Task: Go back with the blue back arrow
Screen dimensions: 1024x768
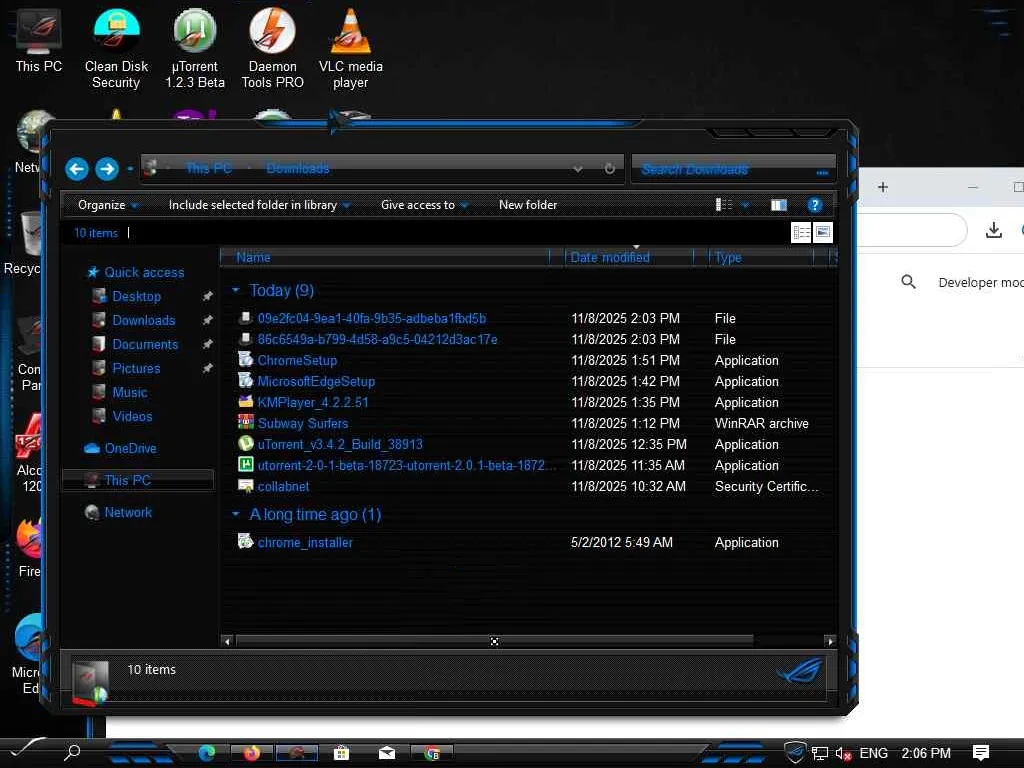Action: coord(76,169)
